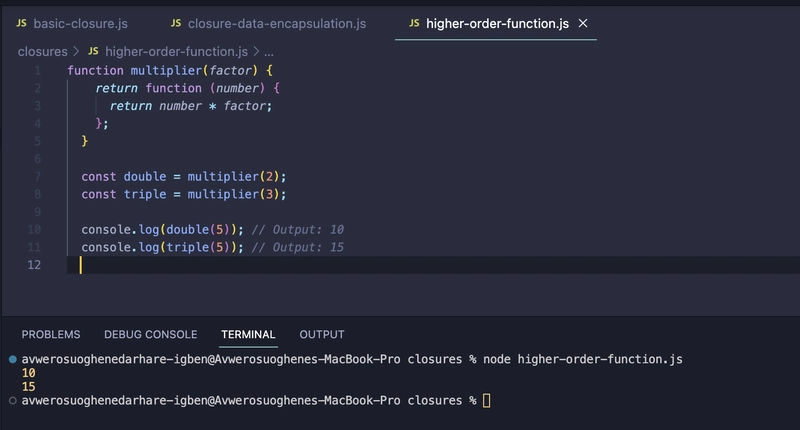Click the filled blue circle beside the node command
800x430 pixels.
coord(12,359)
